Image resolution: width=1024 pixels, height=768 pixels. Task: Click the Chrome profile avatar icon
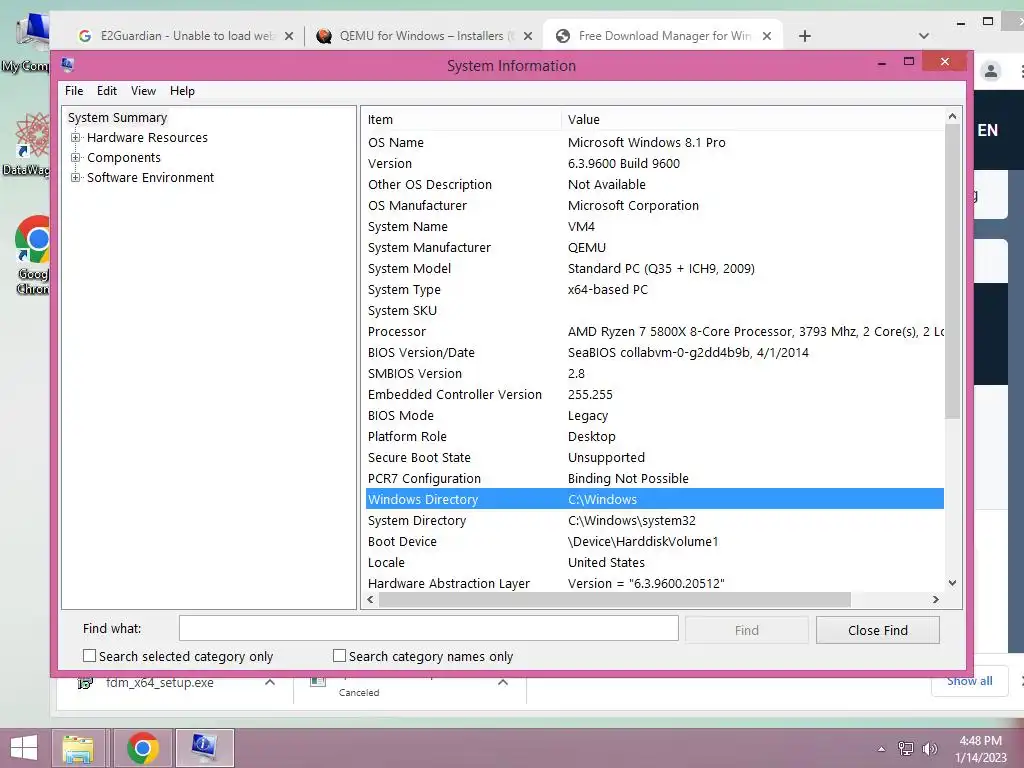click(991, 71)
